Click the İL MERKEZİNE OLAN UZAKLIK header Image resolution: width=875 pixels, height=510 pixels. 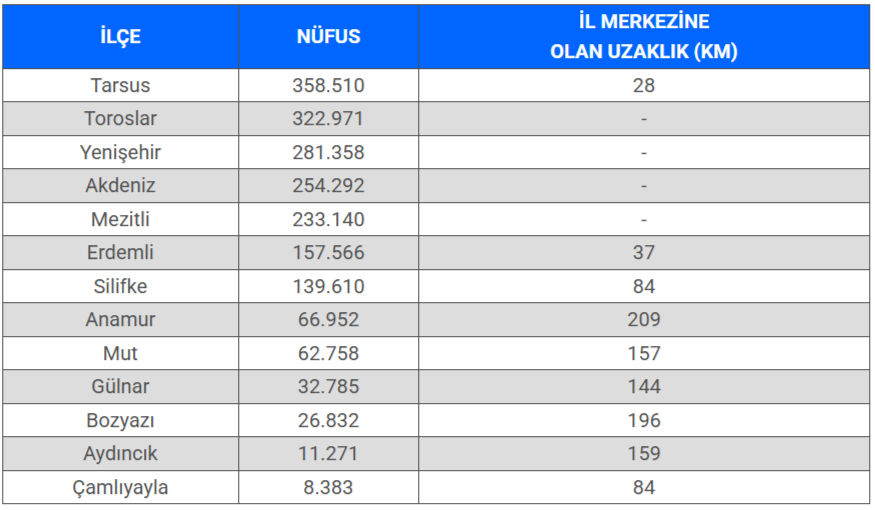tap(644, 37)
